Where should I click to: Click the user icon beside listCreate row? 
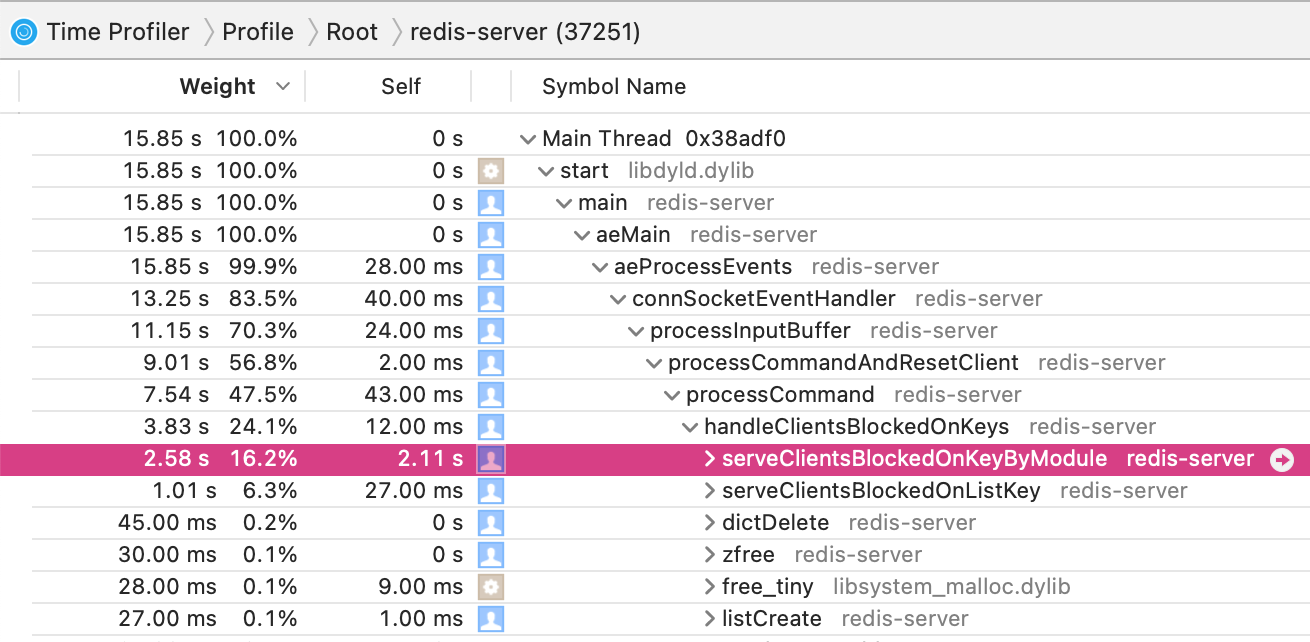pos(490,619)
